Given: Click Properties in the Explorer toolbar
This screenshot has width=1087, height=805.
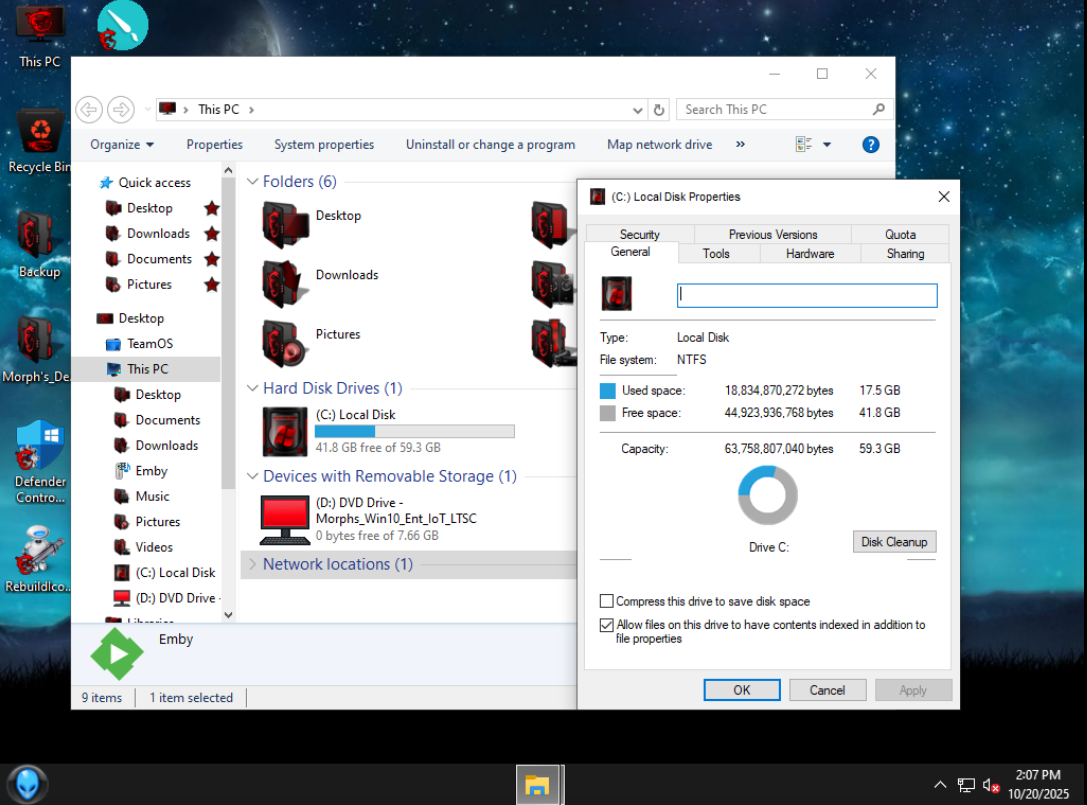Looking at the screenshot, I should click(x=214, y=144).
